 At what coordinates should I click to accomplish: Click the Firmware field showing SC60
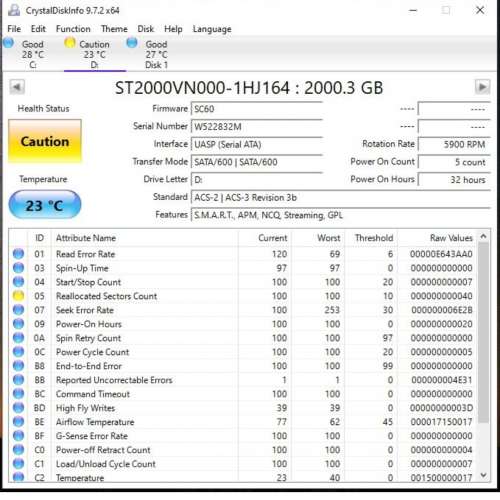pyautogui.click(x=257, y=109)
